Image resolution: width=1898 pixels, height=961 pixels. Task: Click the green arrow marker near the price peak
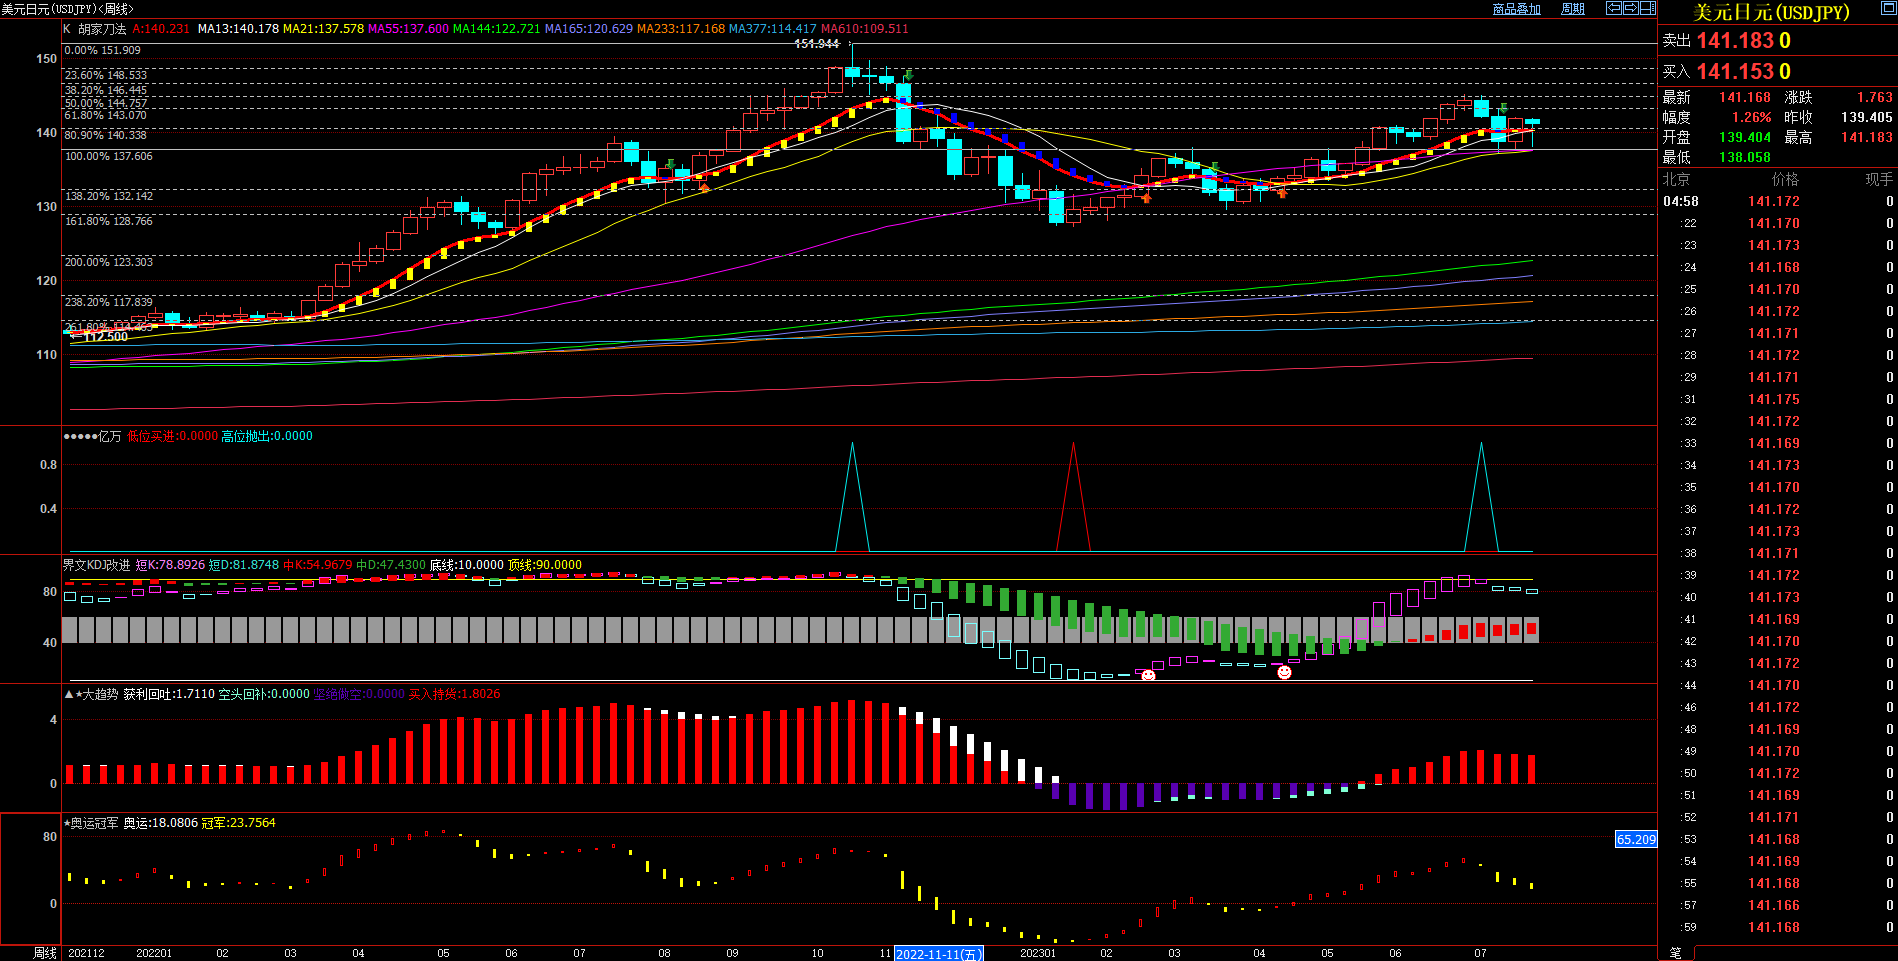point(908,75)
